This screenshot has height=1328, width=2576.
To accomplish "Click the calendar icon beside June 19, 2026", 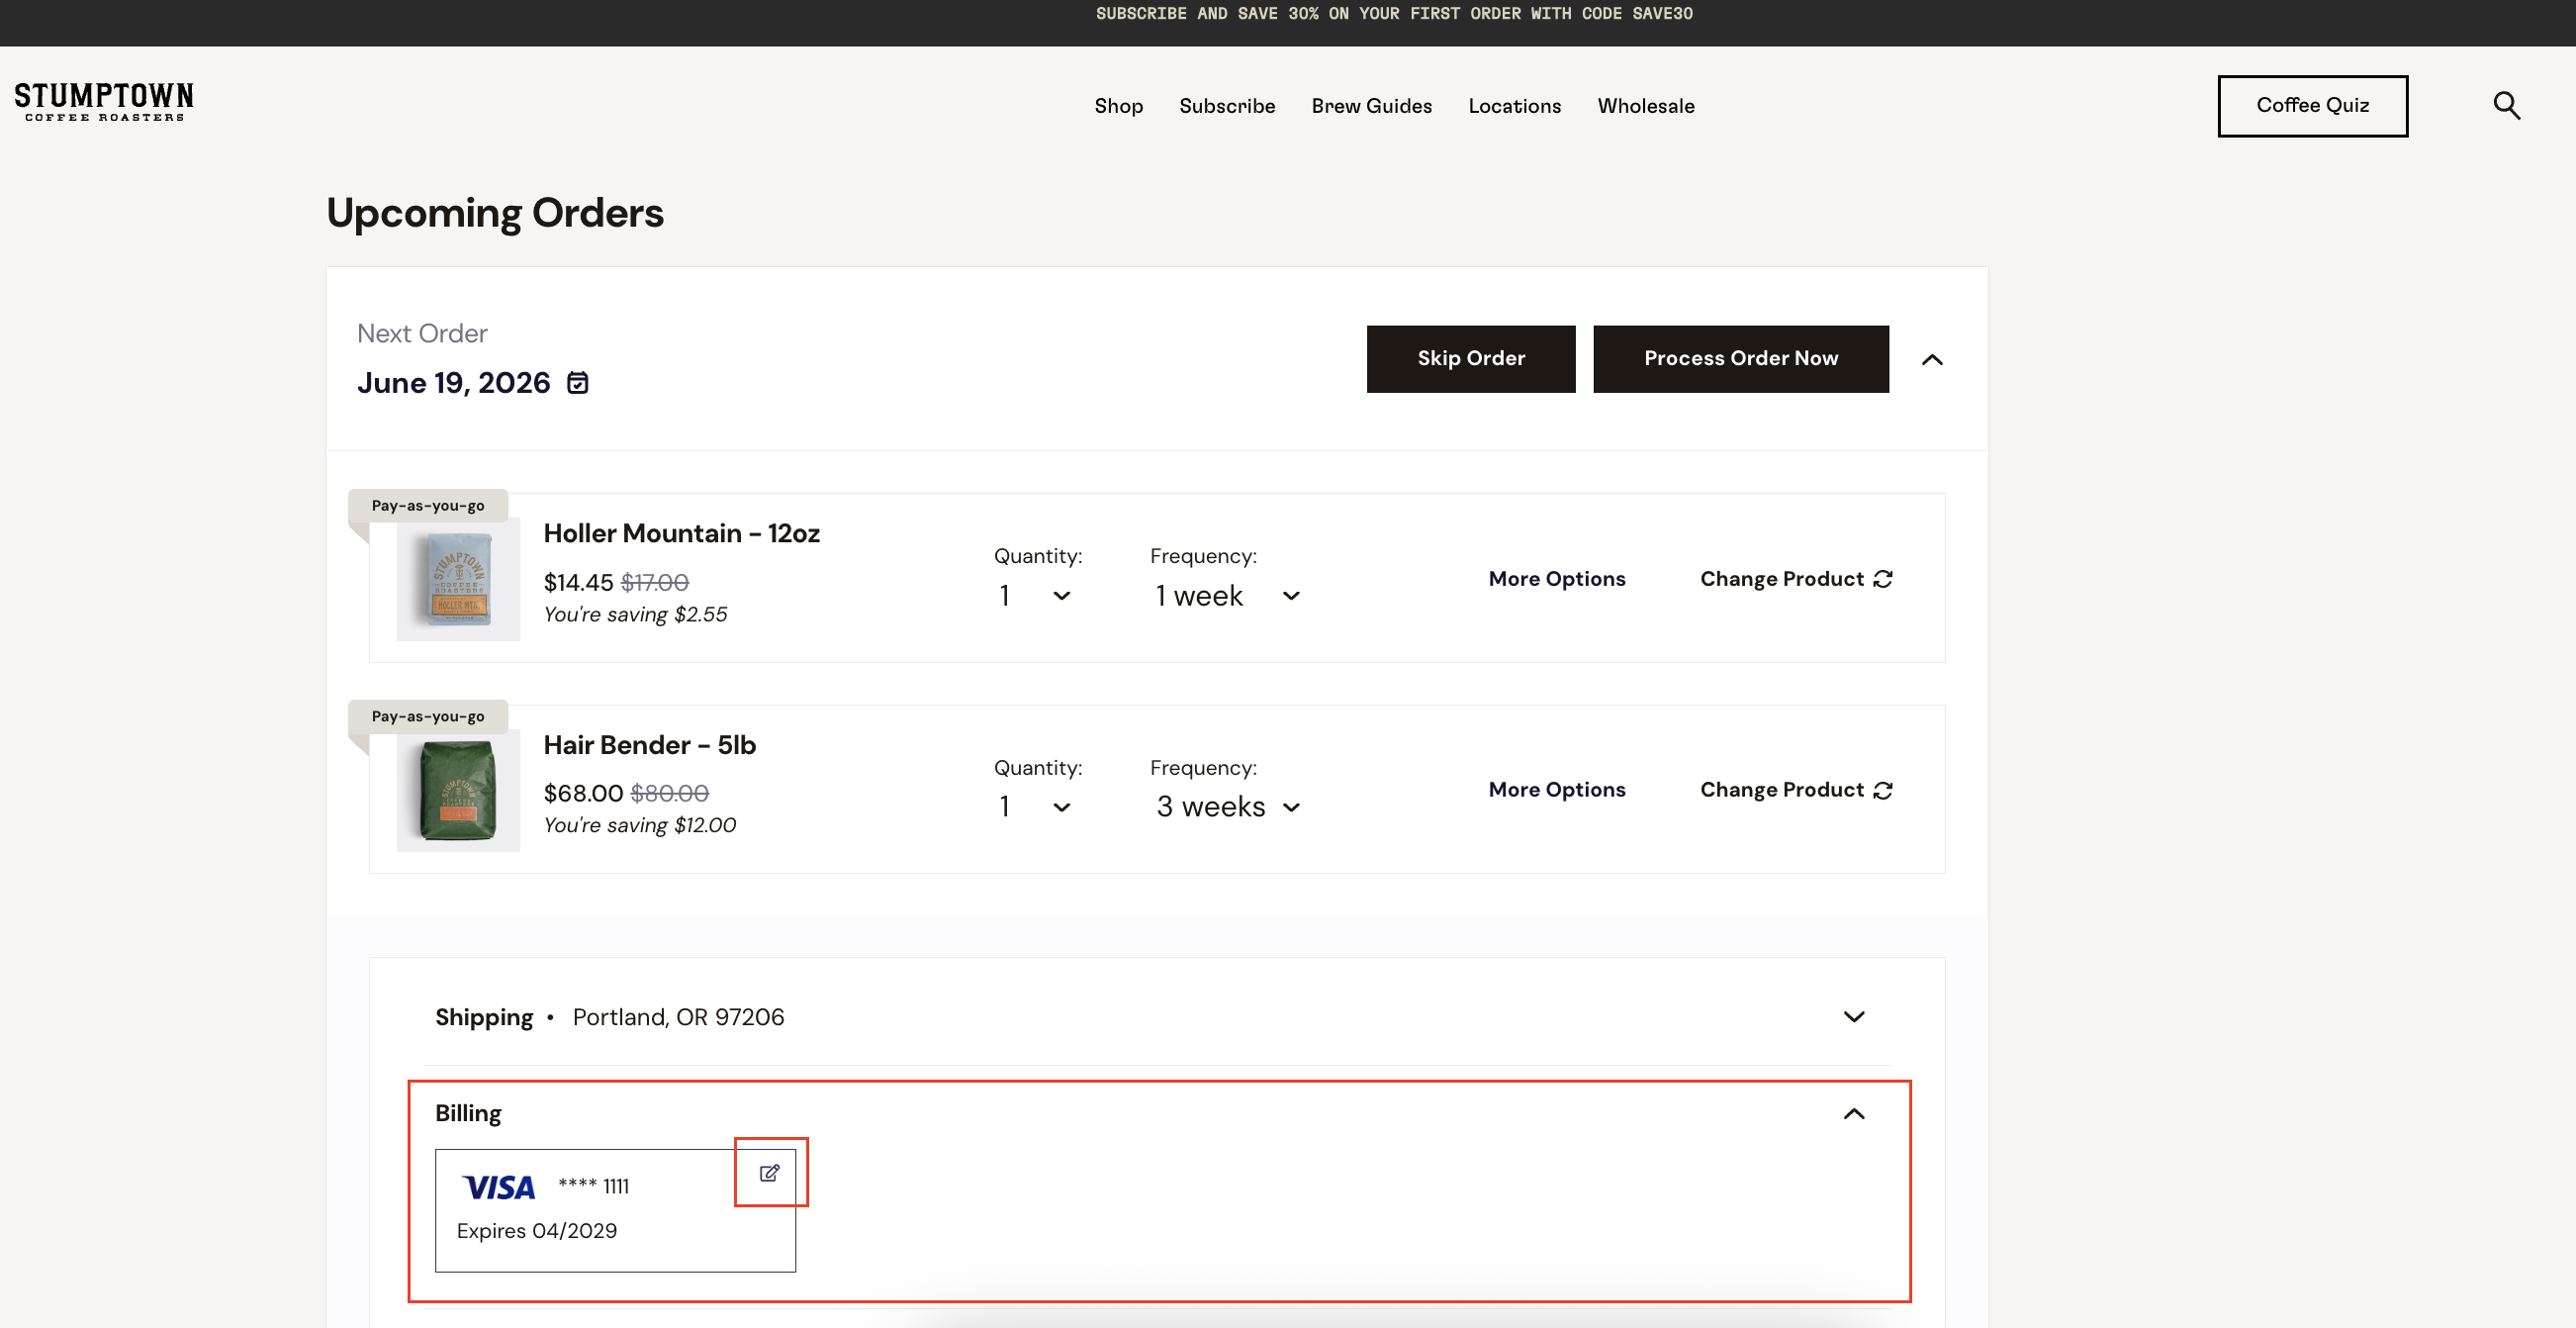I will pyautogui.click(x=578, y=383).
